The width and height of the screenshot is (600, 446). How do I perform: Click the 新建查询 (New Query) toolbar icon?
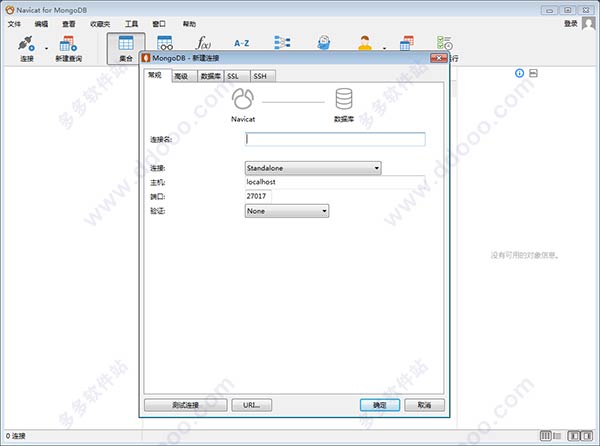coord(68,49)
